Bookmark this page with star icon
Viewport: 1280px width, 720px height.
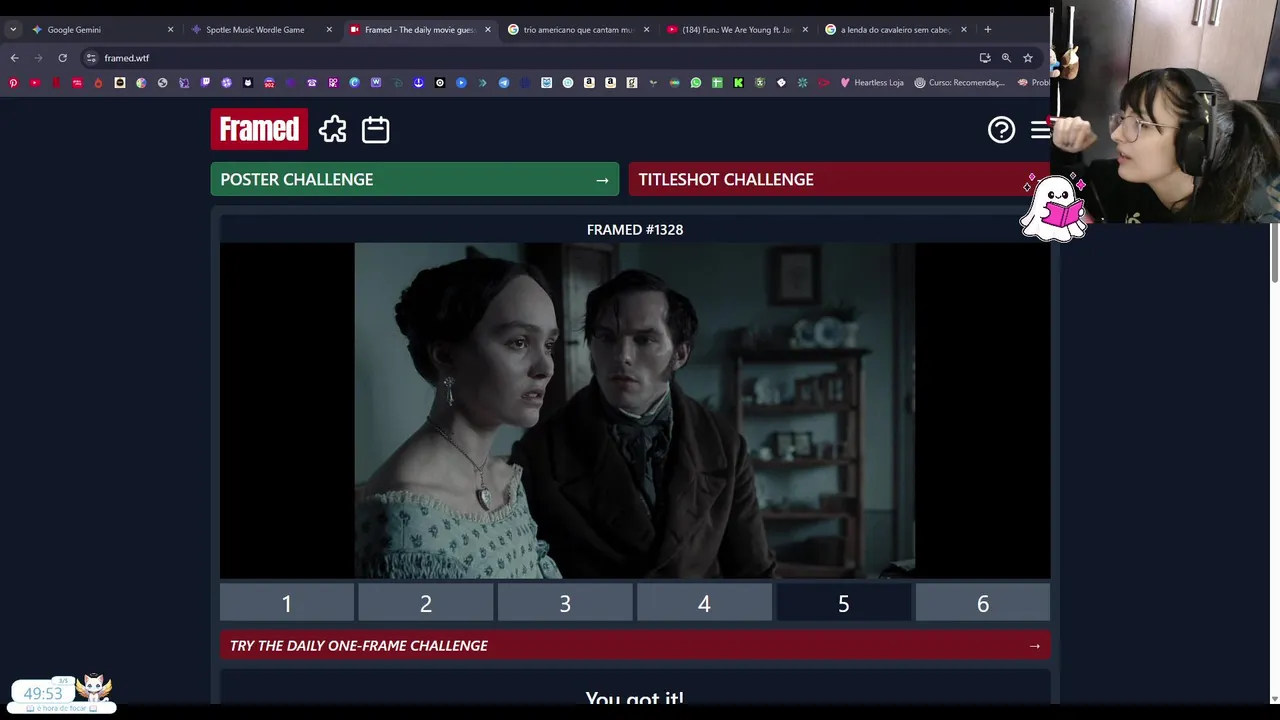coord(1027,58)
